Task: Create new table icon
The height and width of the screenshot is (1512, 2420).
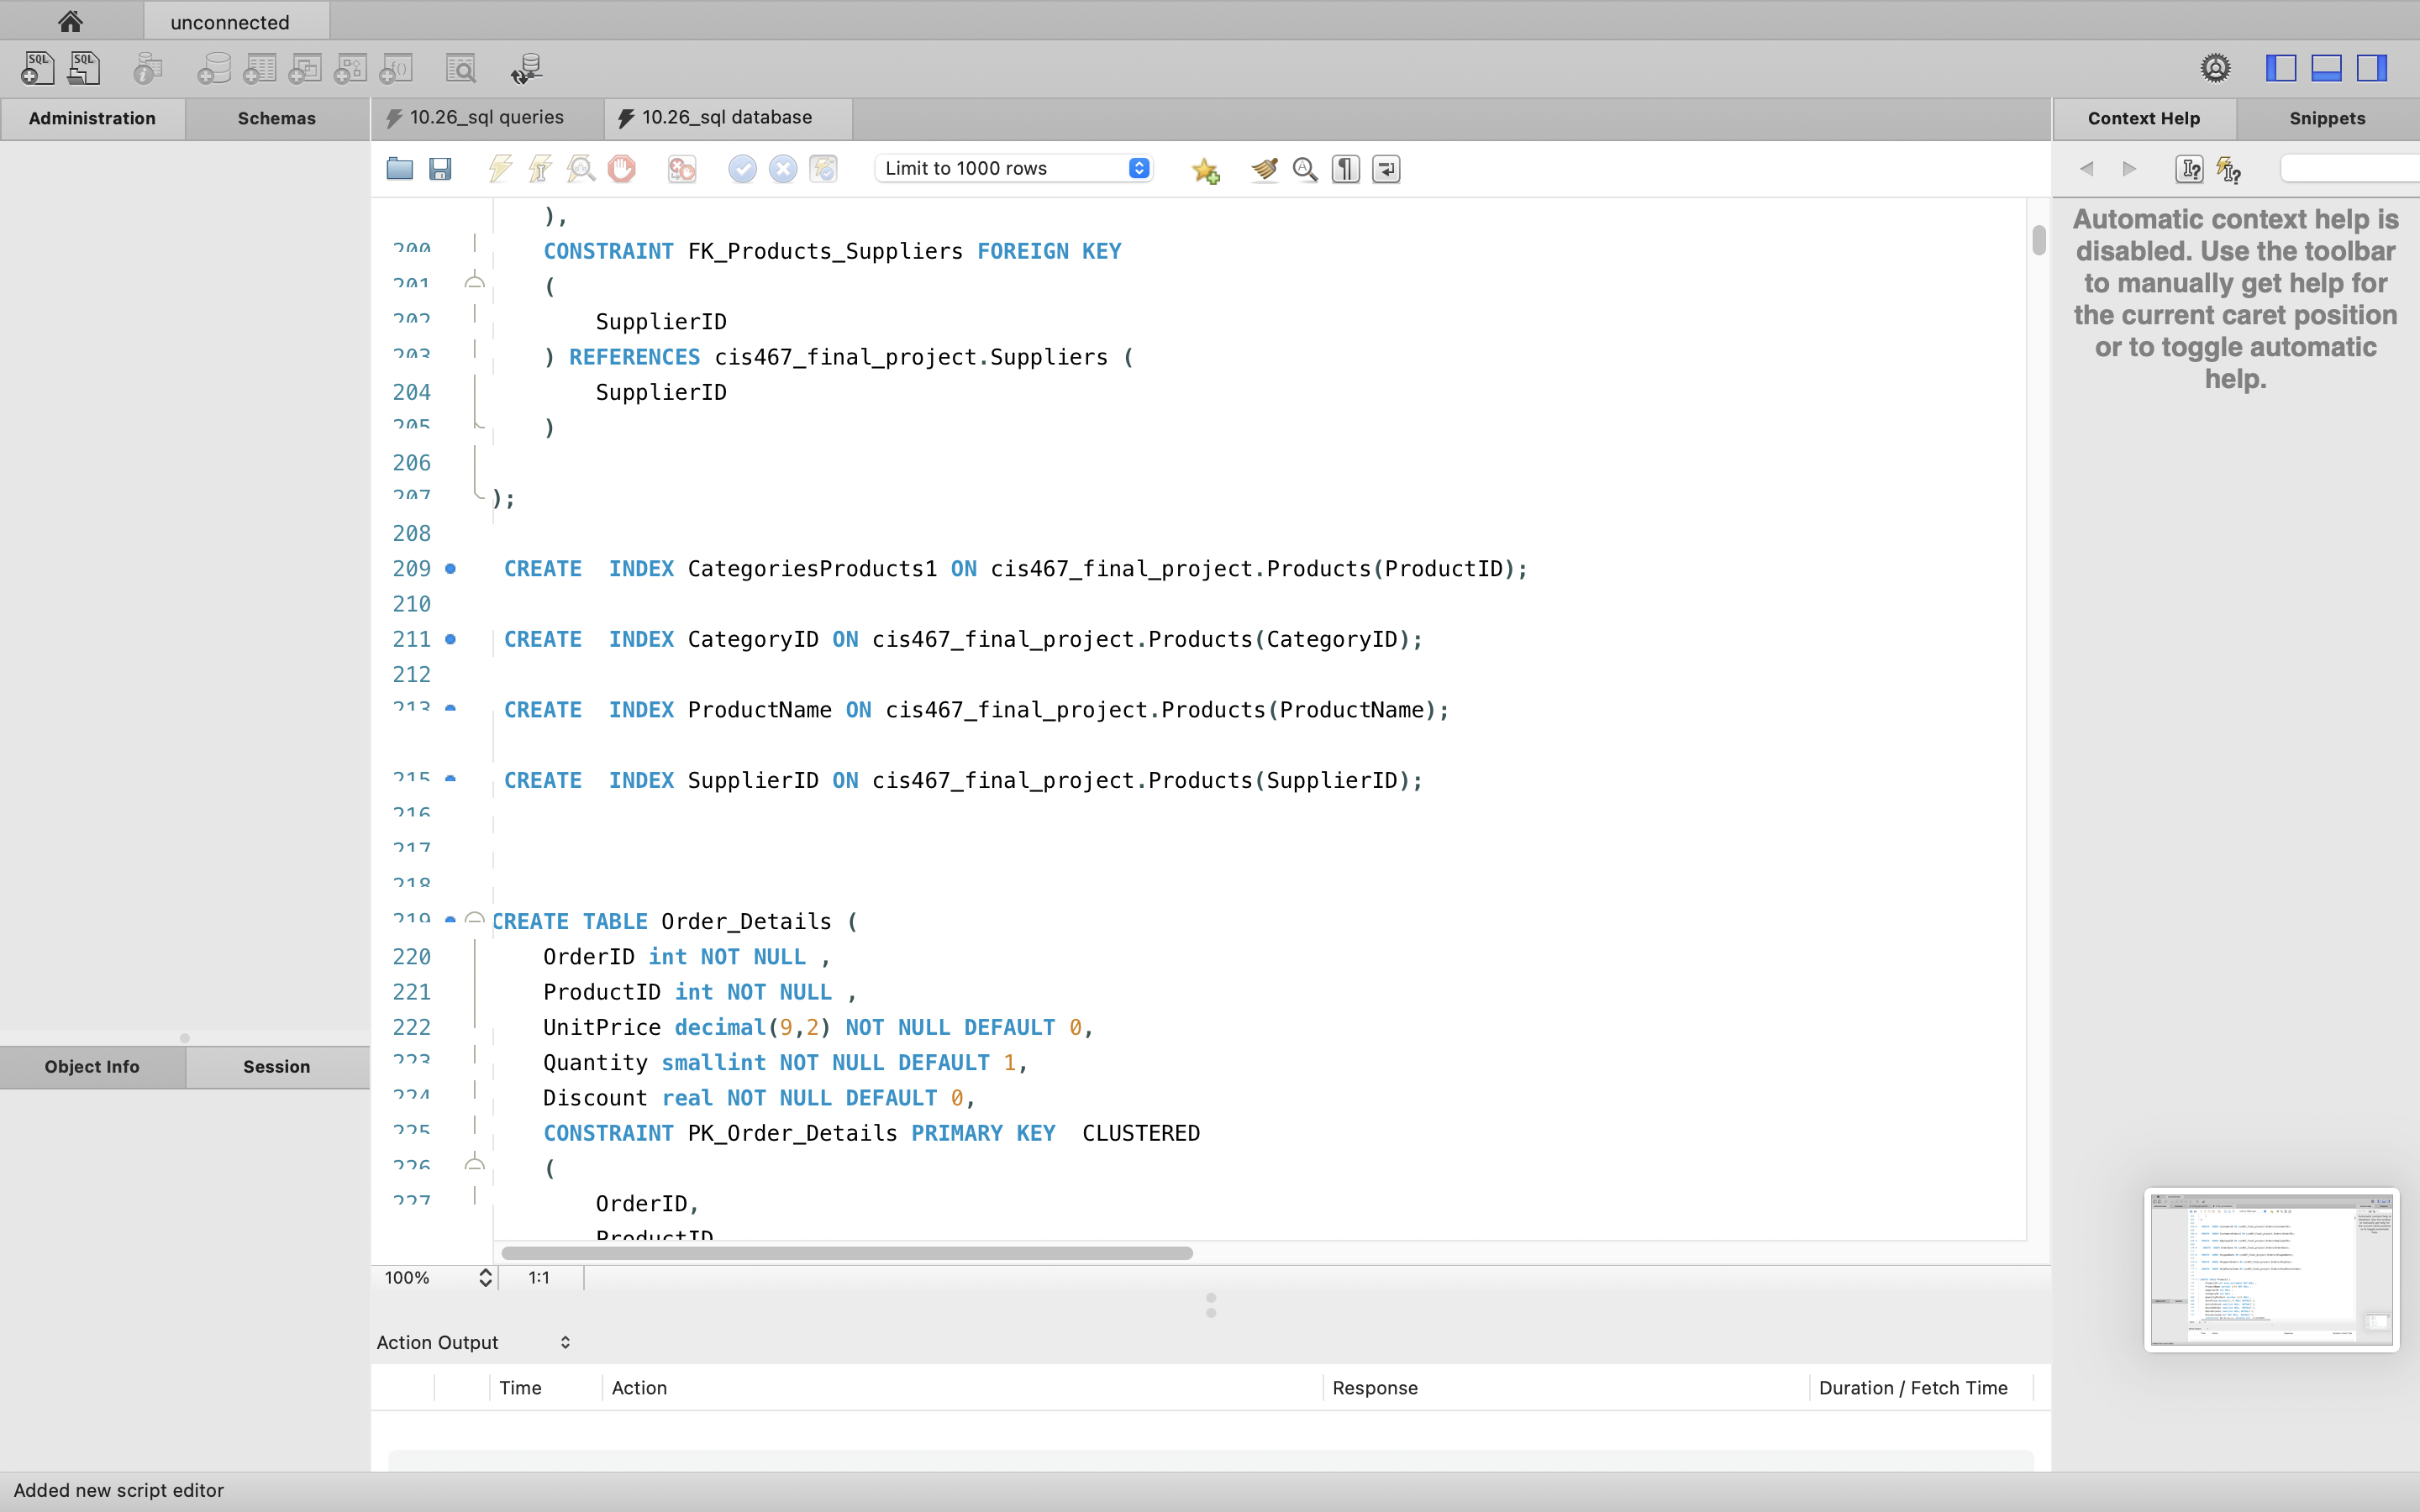Action: click(259, 68)
